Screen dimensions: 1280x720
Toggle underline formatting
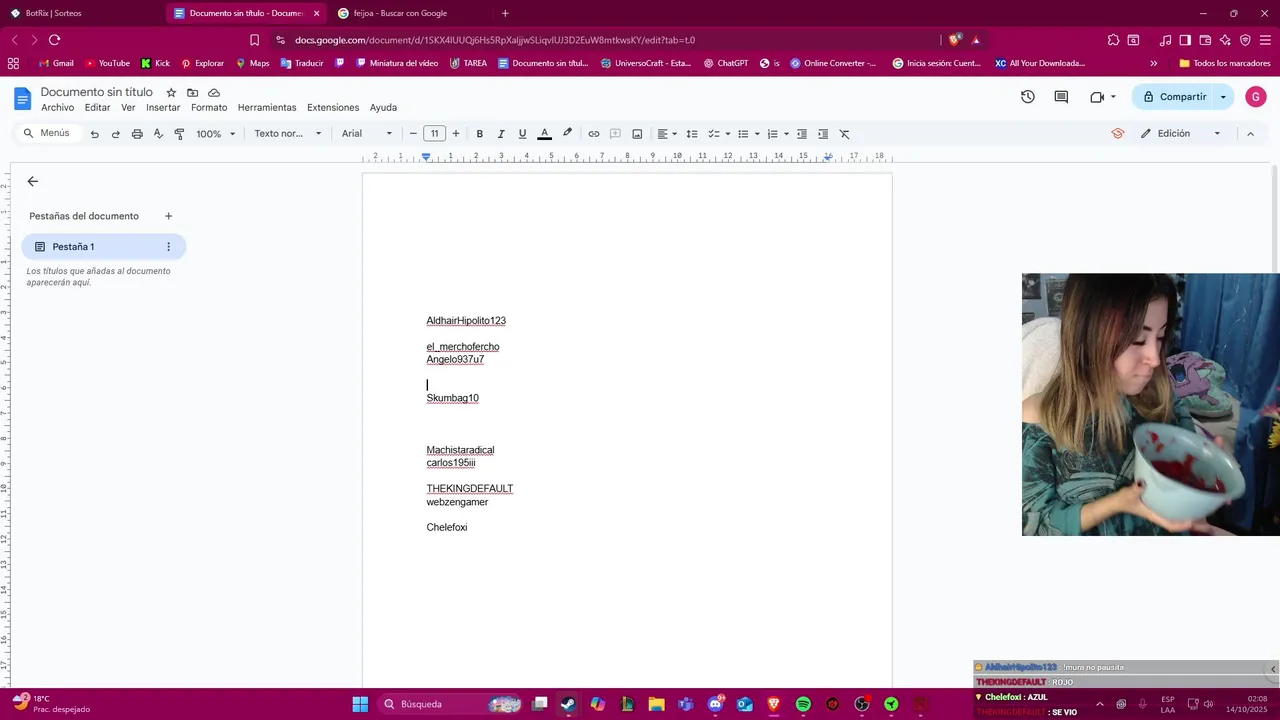pyautogui.click(x=522, y=134)
